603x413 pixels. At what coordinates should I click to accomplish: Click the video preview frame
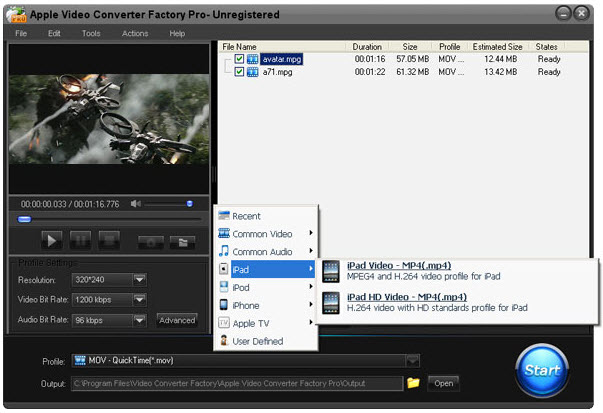[x=109, y=119]
